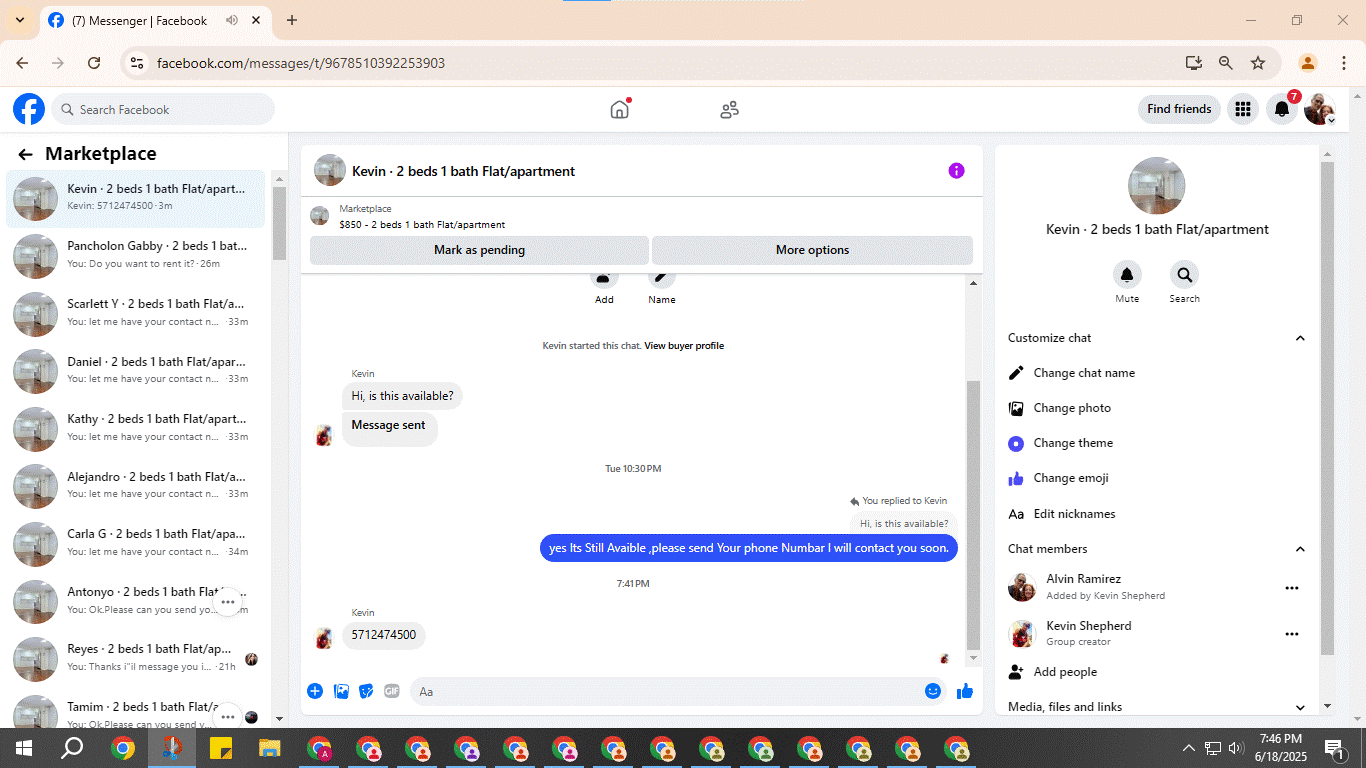
Task: Search in conversation using the magnifier icon
Action: click(1184, 275)
